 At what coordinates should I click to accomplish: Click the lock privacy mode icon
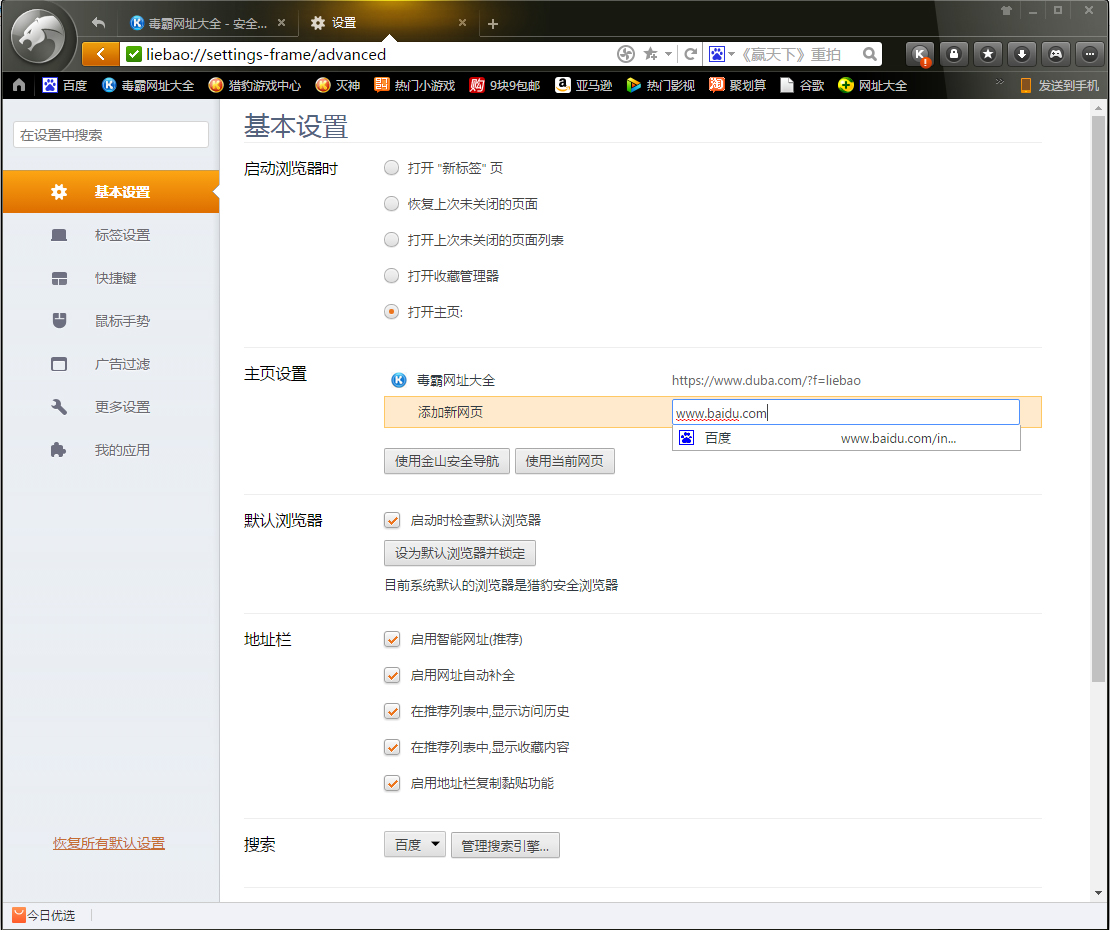953,54
